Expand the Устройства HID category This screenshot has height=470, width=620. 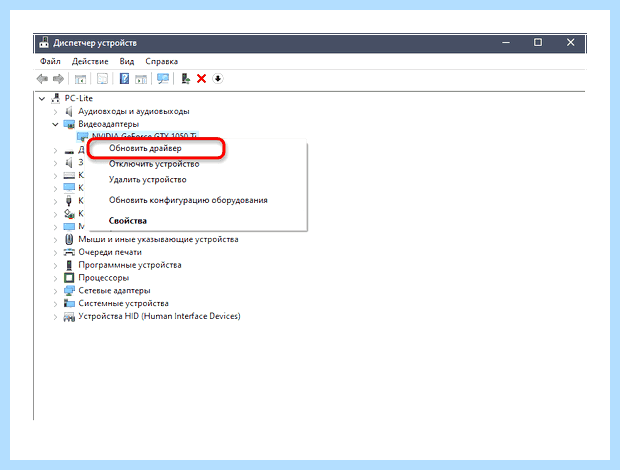click(x=55, y=317)
